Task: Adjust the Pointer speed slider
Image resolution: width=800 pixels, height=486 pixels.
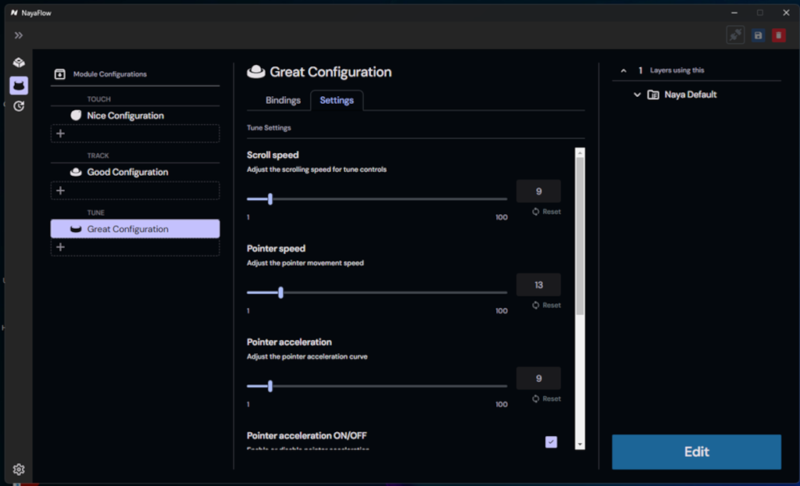Action: 281,293
